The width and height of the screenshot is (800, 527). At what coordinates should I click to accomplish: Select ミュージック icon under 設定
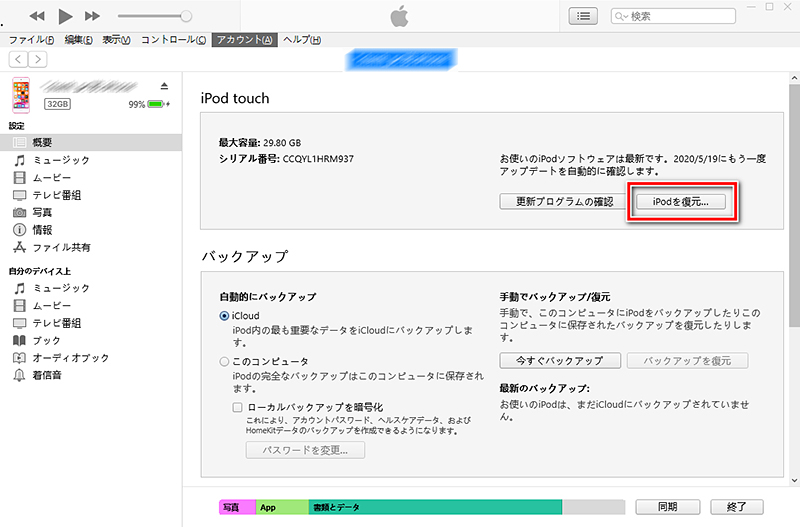click(x=19, y=160)
